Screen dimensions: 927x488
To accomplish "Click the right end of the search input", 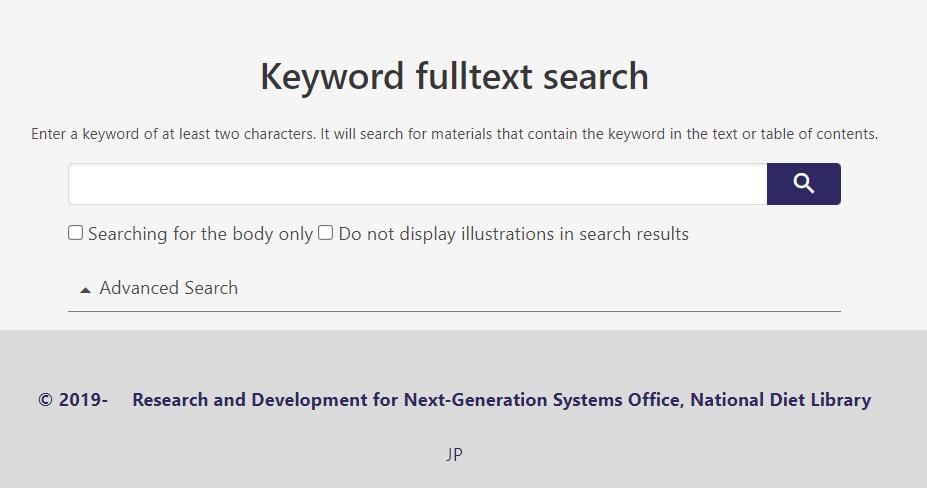I will coord(750,184).
